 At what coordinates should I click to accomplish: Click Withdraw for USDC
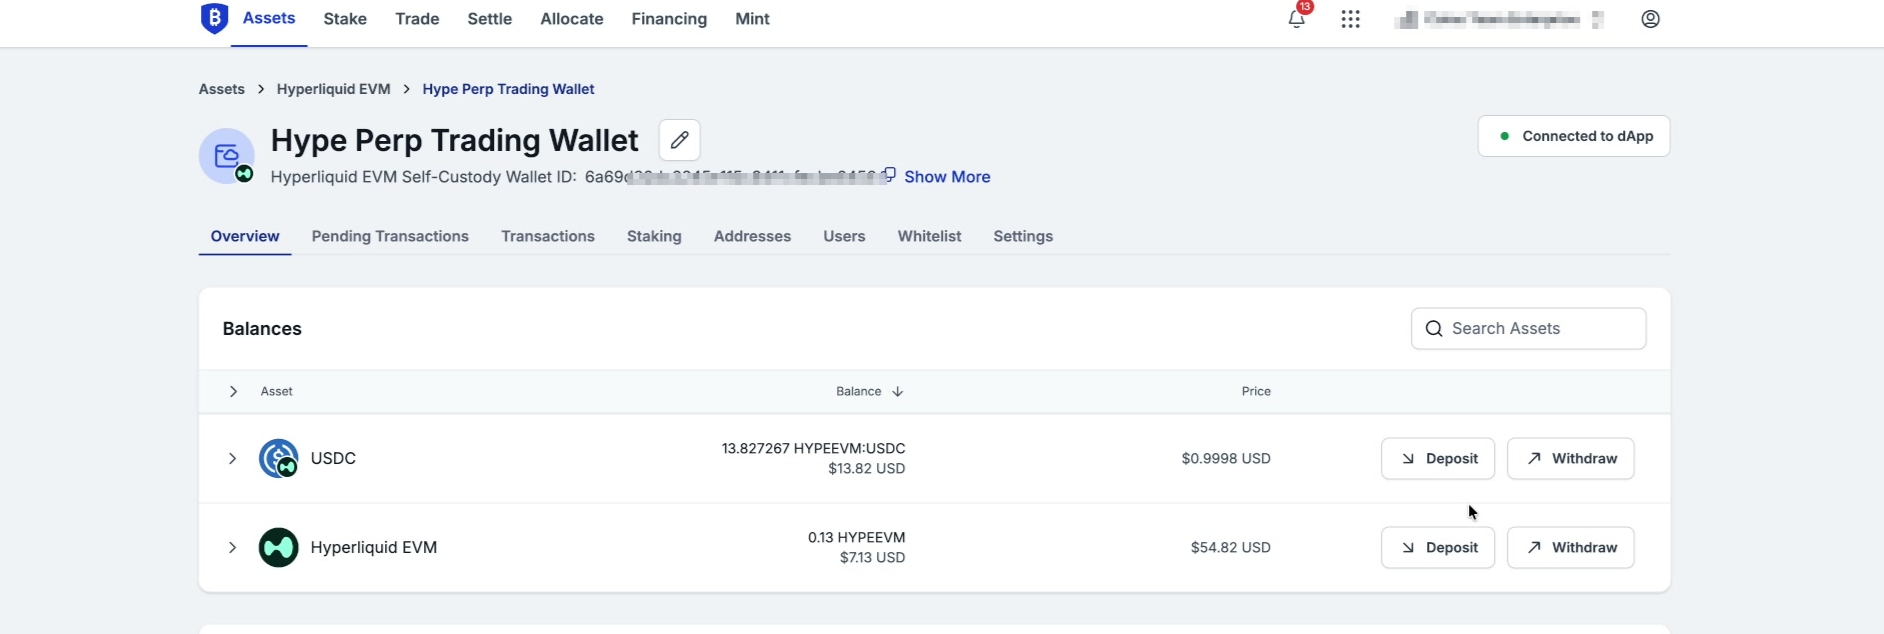(1570, 458)
